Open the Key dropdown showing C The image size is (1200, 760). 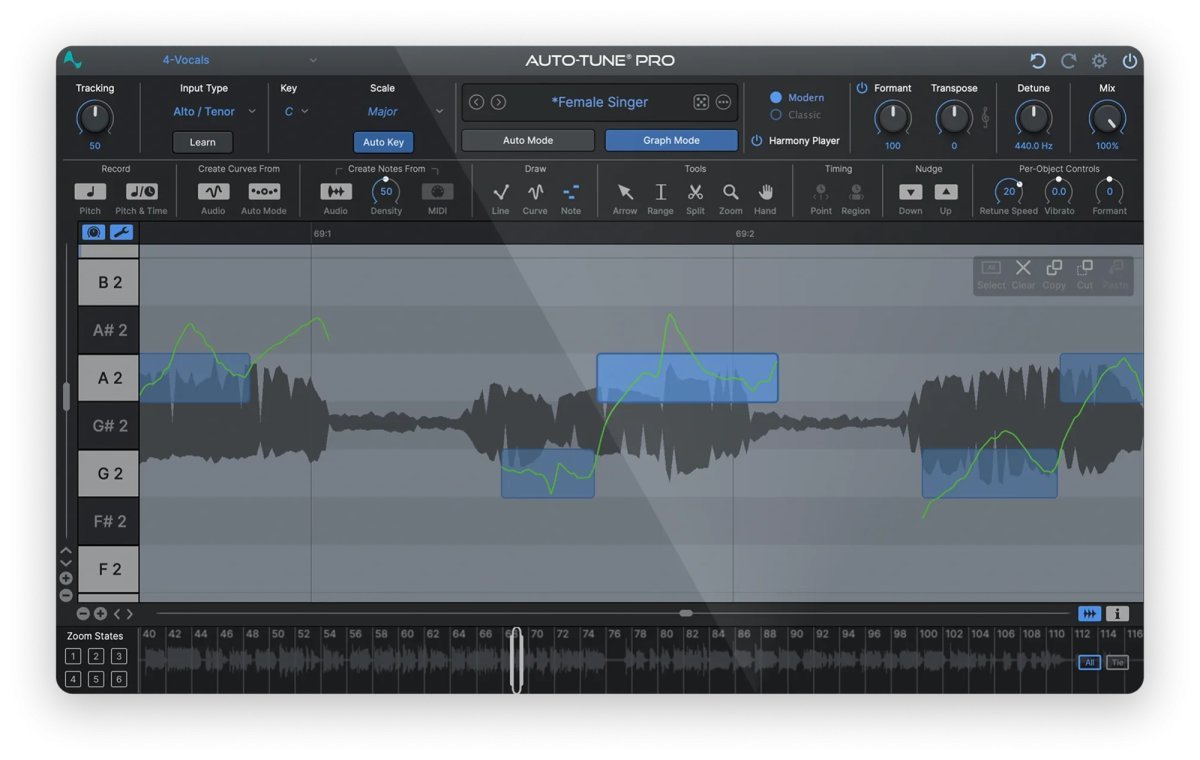(x=296, y=112)
